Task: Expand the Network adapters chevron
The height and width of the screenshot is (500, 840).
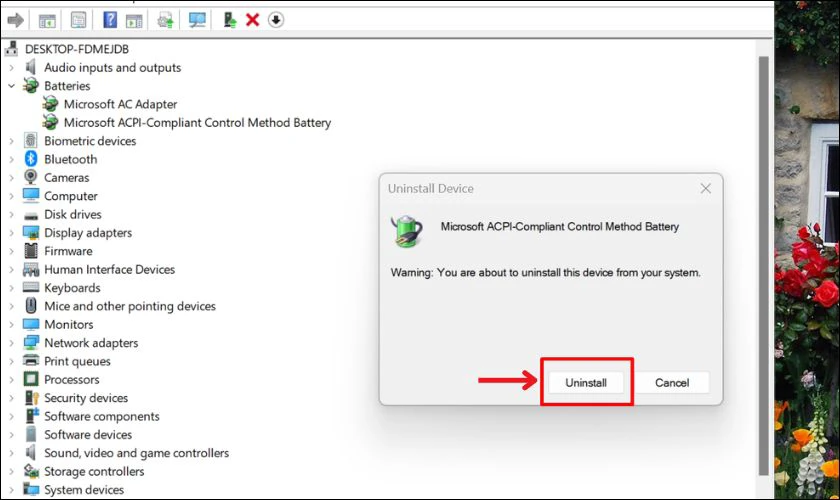Action: (x=11, y=342)
